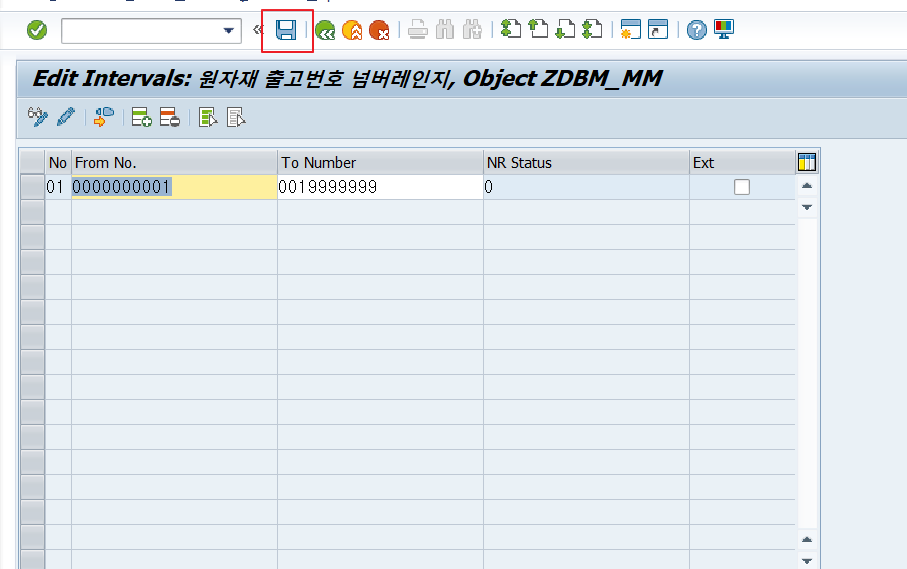The height and width of the screenshot is (569, 907).
Task: Create a new session with window-star icon
Action: click(x=631, y=29)
